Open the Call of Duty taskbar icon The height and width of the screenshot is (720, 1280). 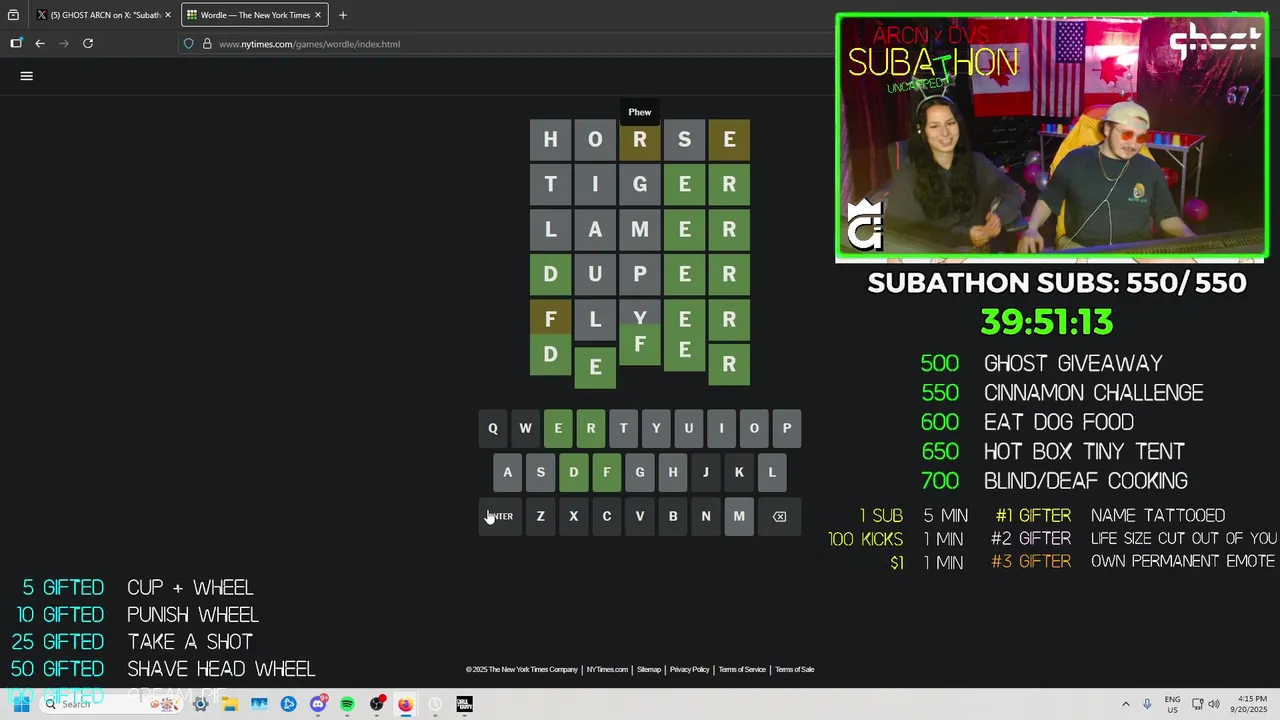tap(464, 704)
